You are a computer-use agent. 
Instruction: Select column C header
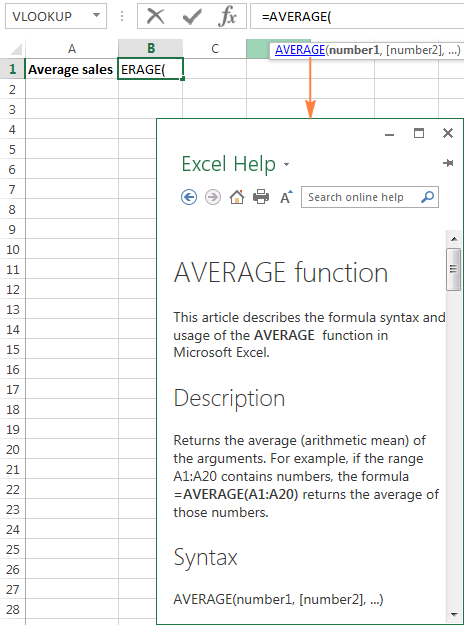tap(215, 49)
